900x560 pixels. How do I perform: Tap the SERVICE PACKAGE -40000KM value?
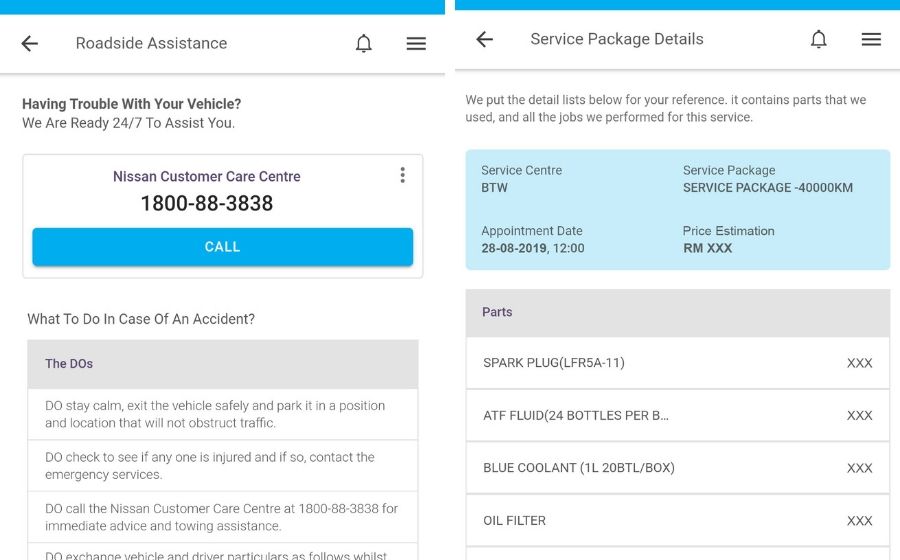pos(767,188)
